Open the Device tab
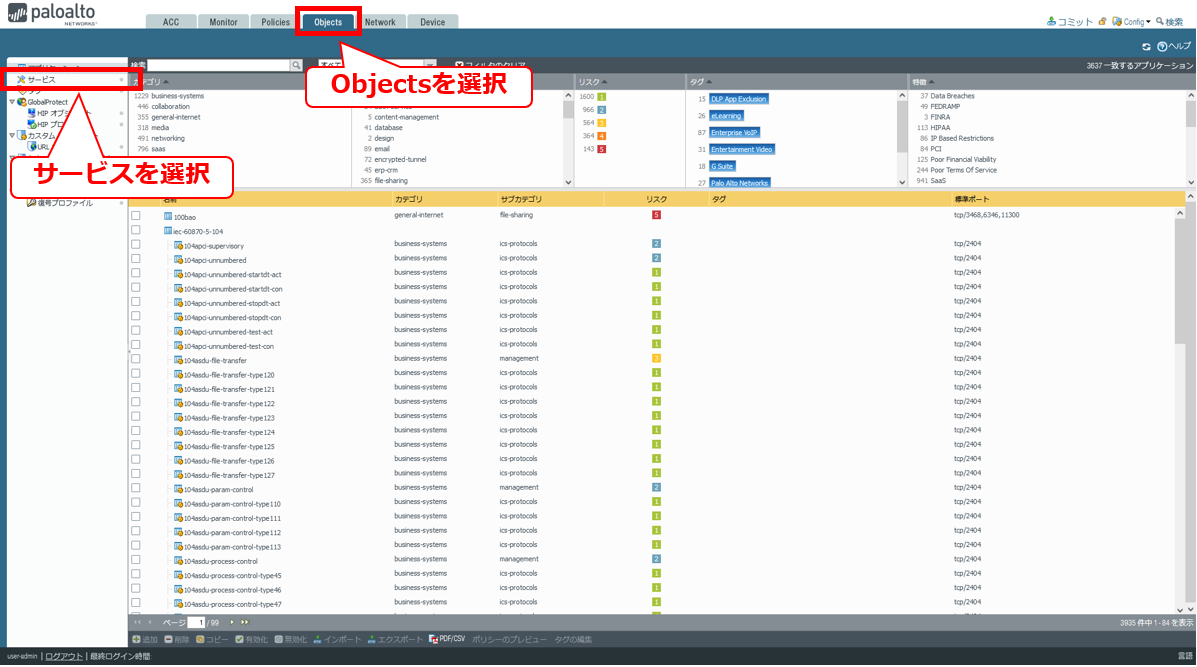Screen dimensions: 1197x667 pos(433,22)
